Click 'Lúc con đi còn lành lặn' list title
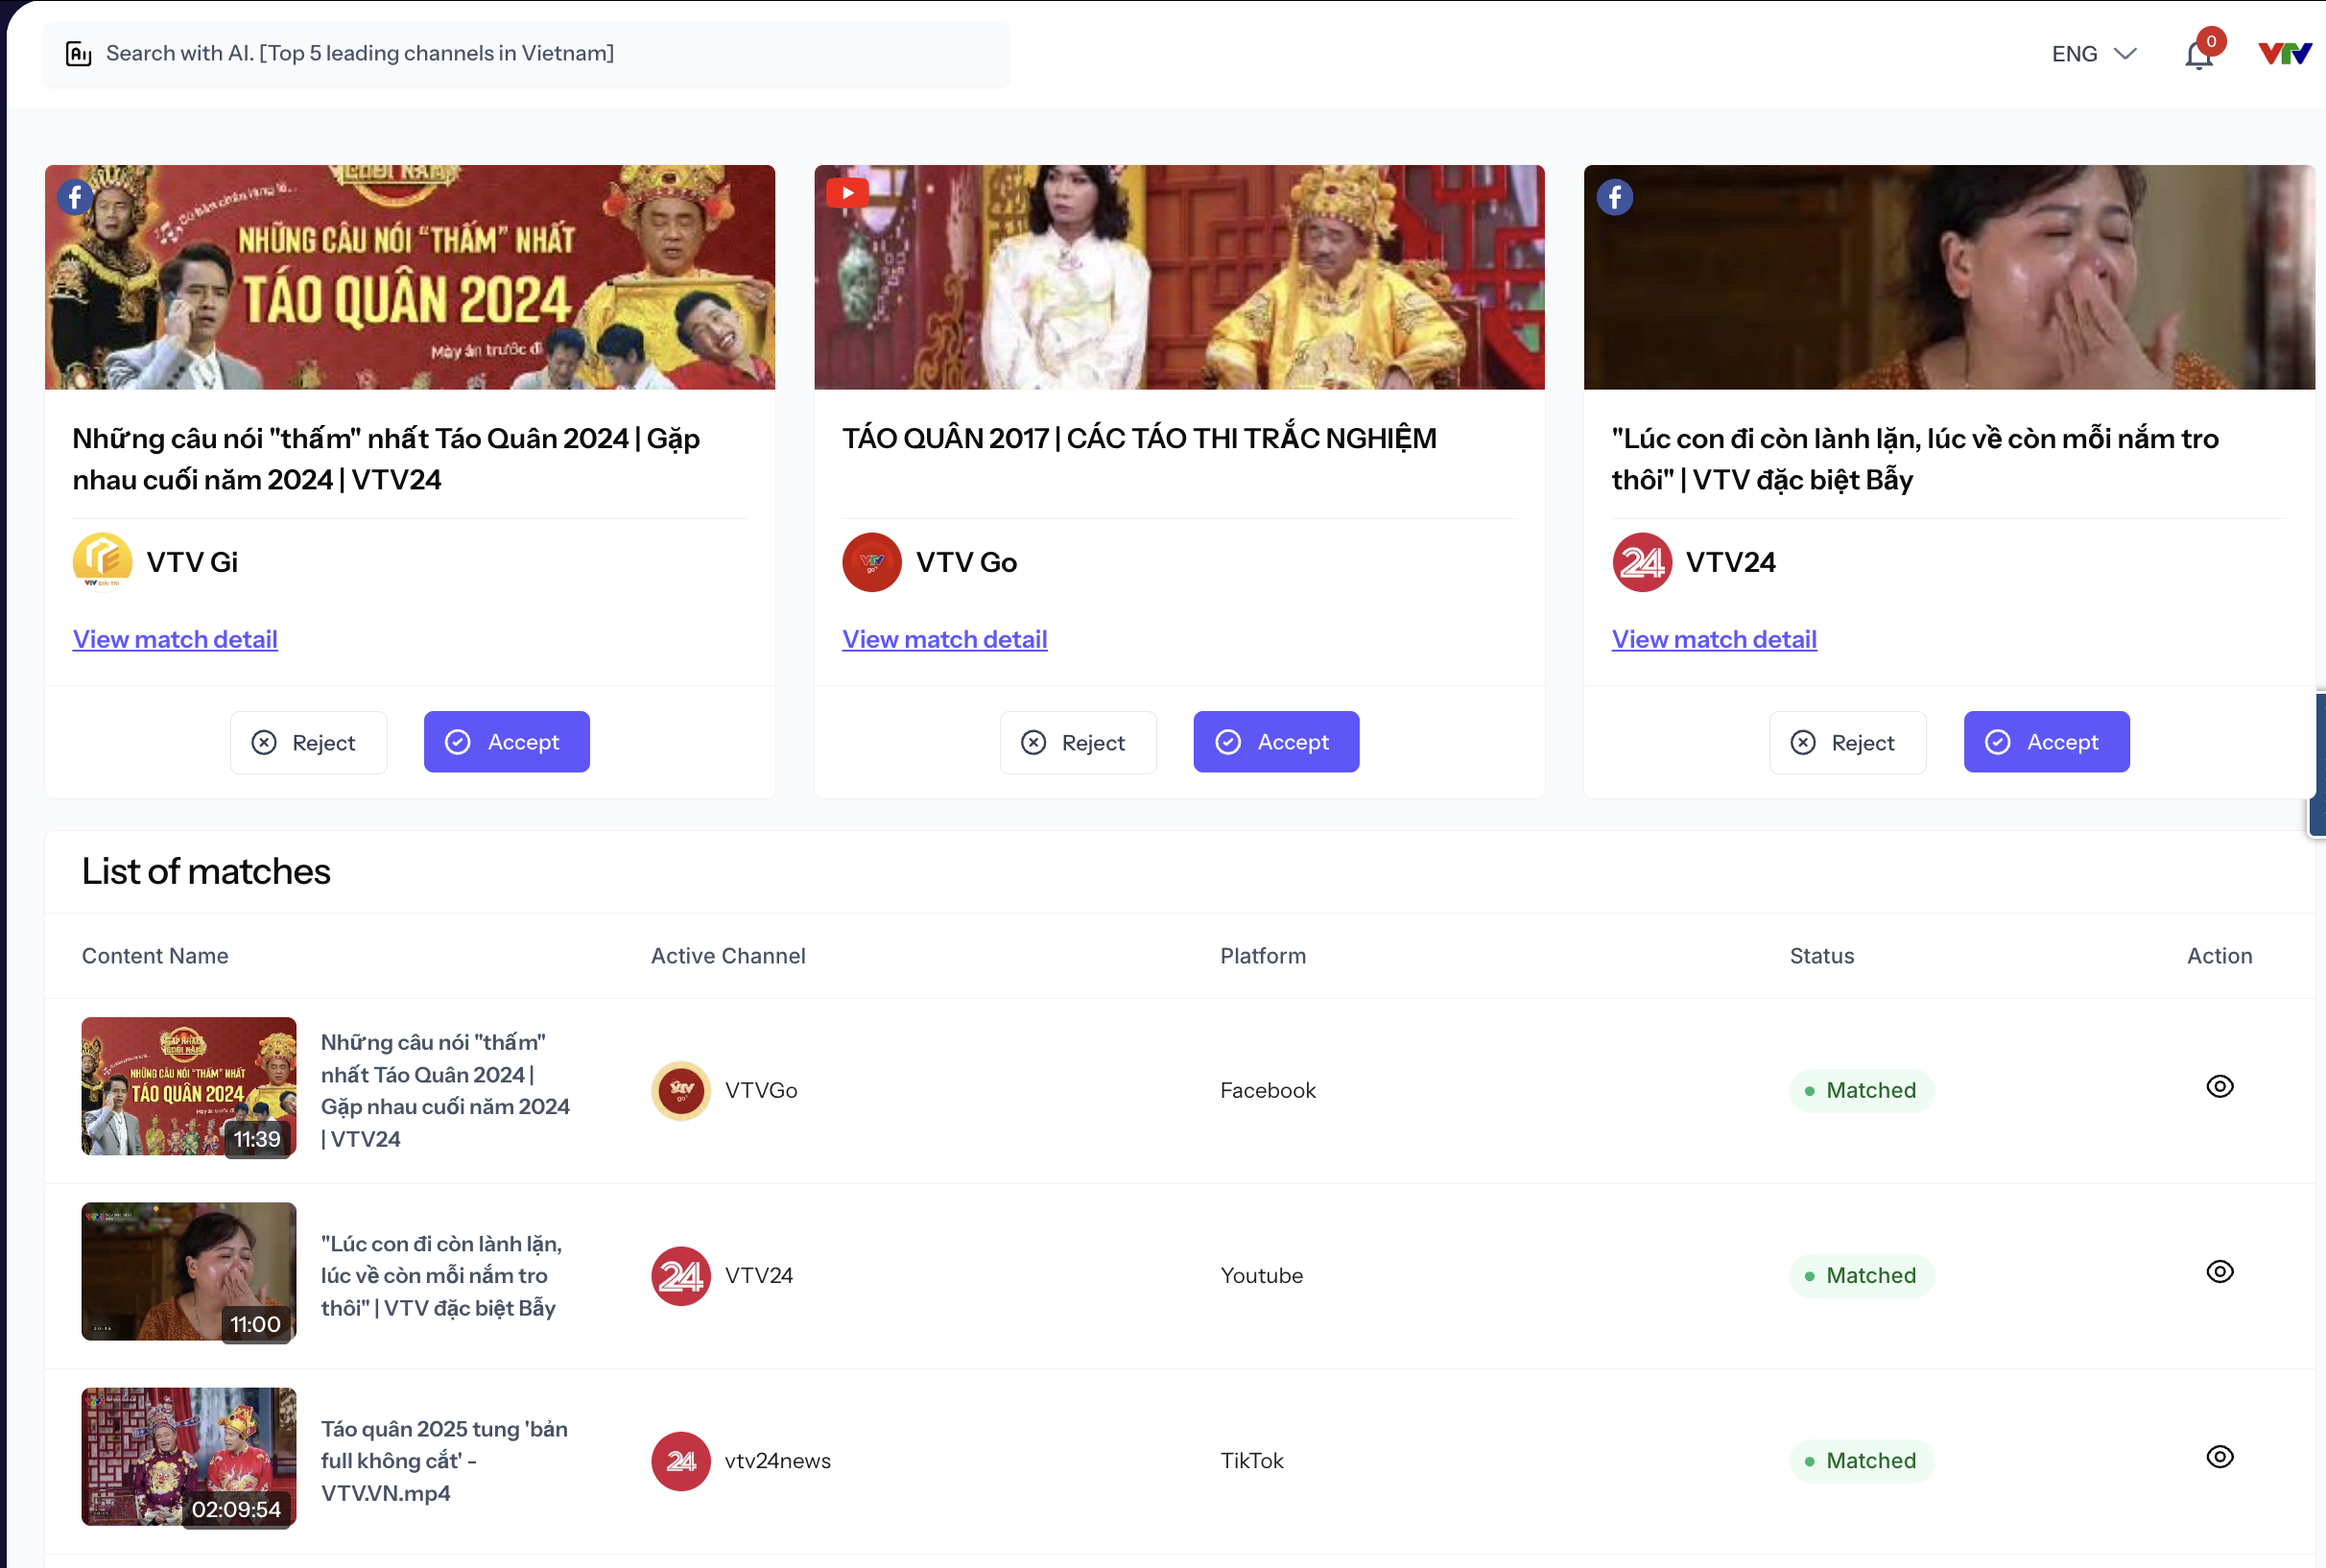This screenshot has height=1568, width=2326. click(x=442, y=1276)
